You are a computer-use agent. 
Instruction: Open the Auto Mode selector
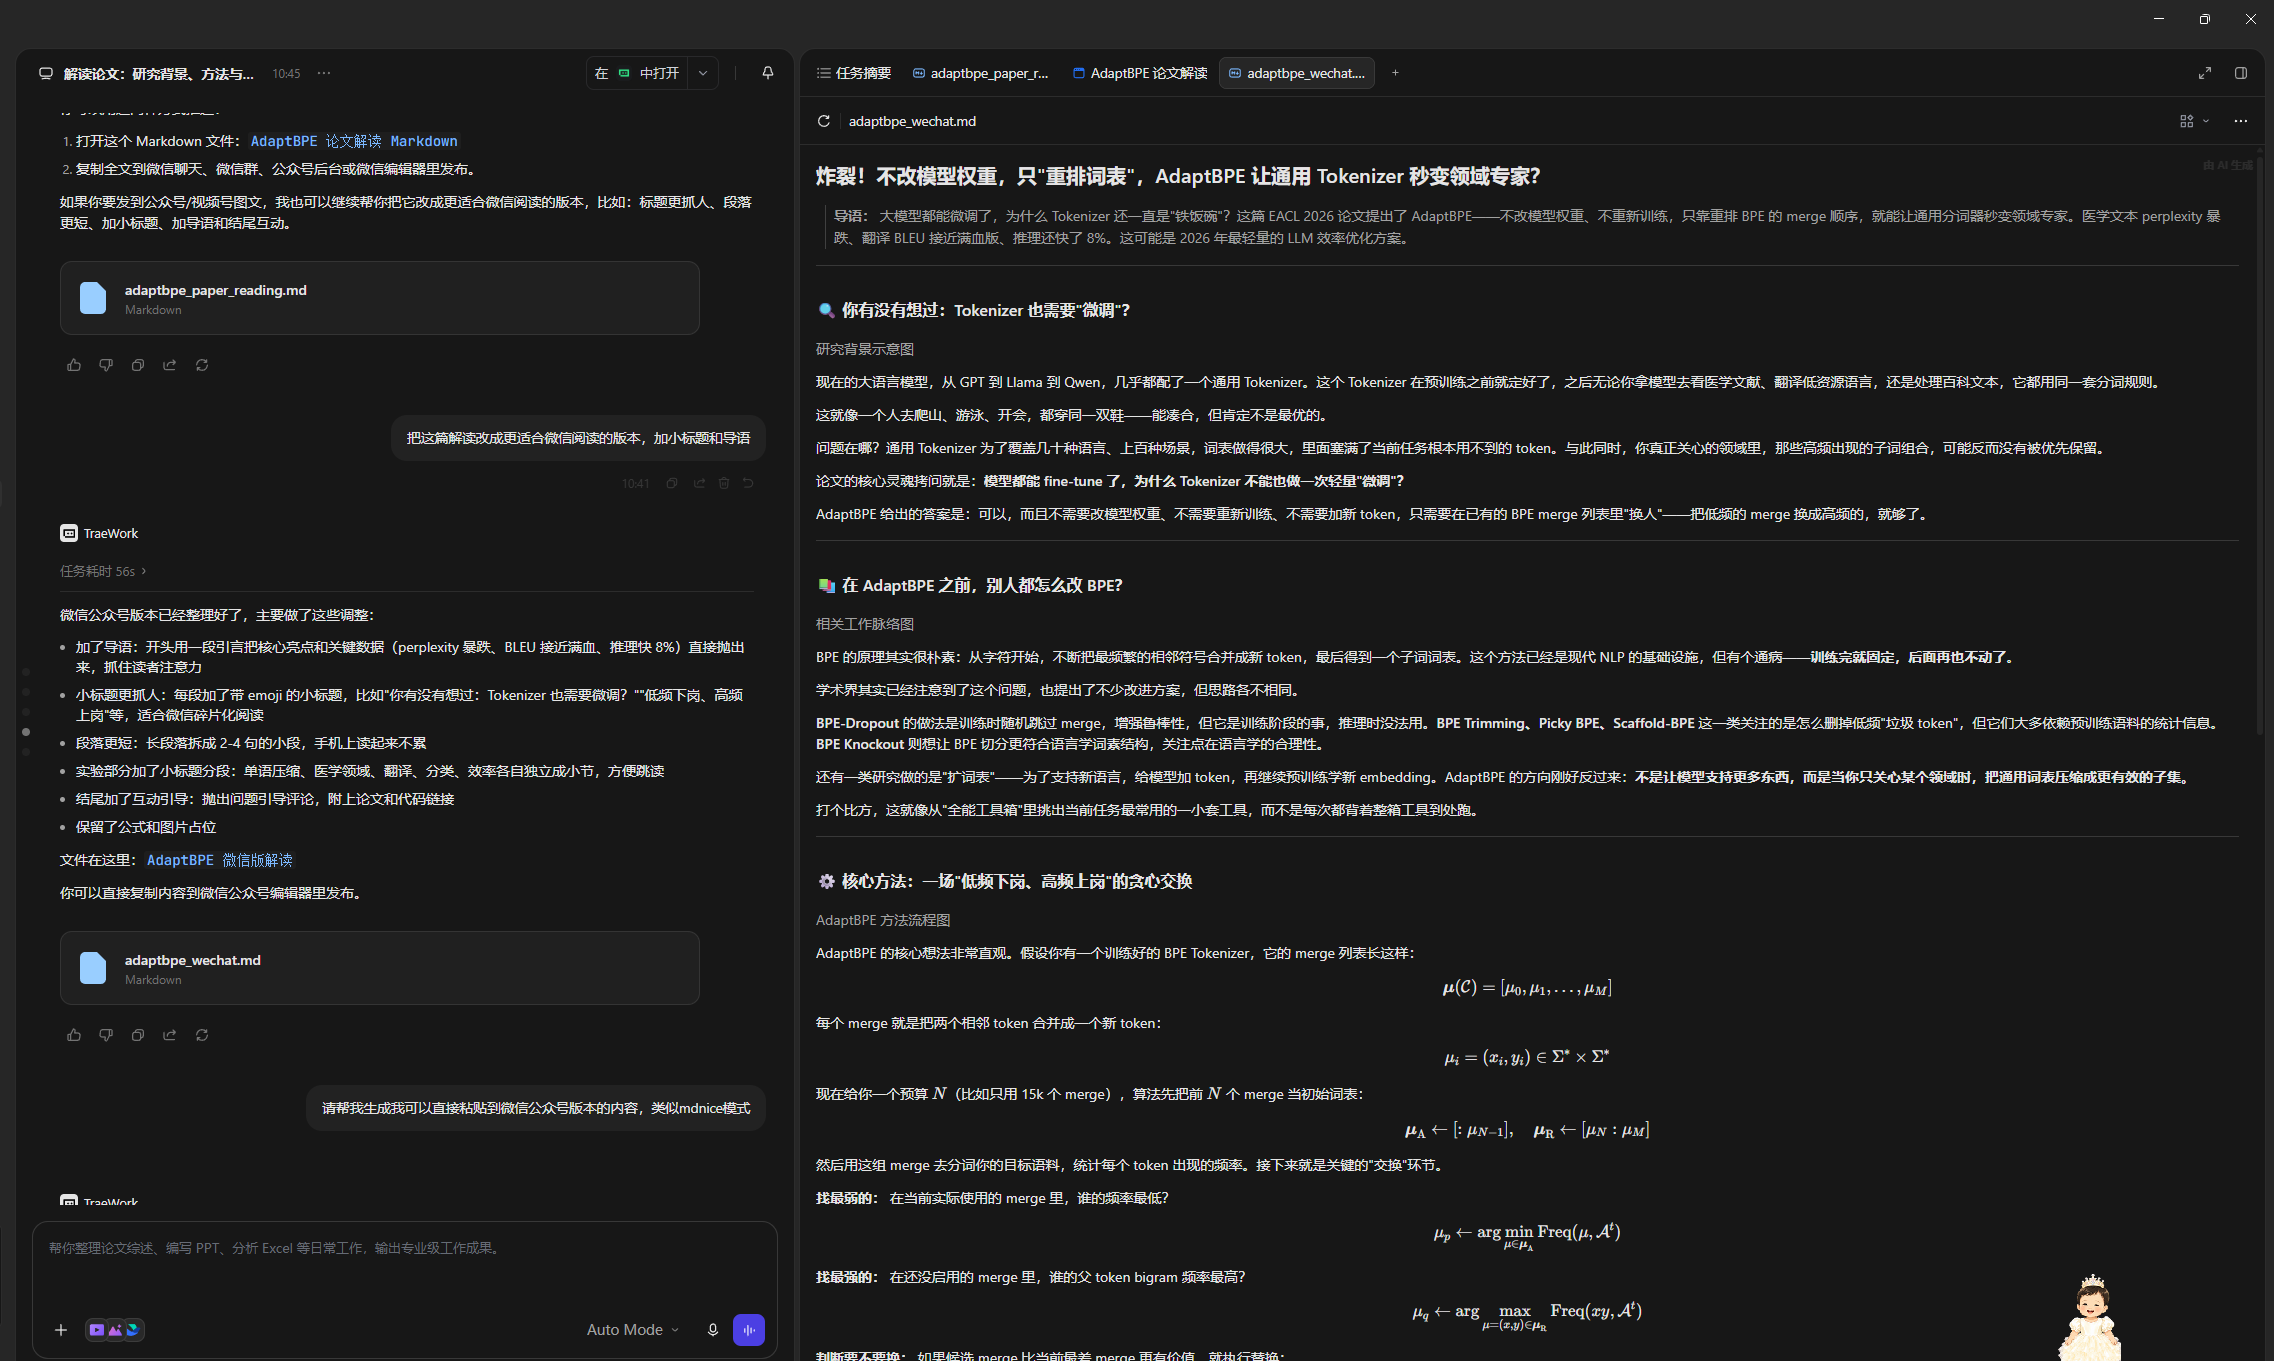[x=633, y=1330]
